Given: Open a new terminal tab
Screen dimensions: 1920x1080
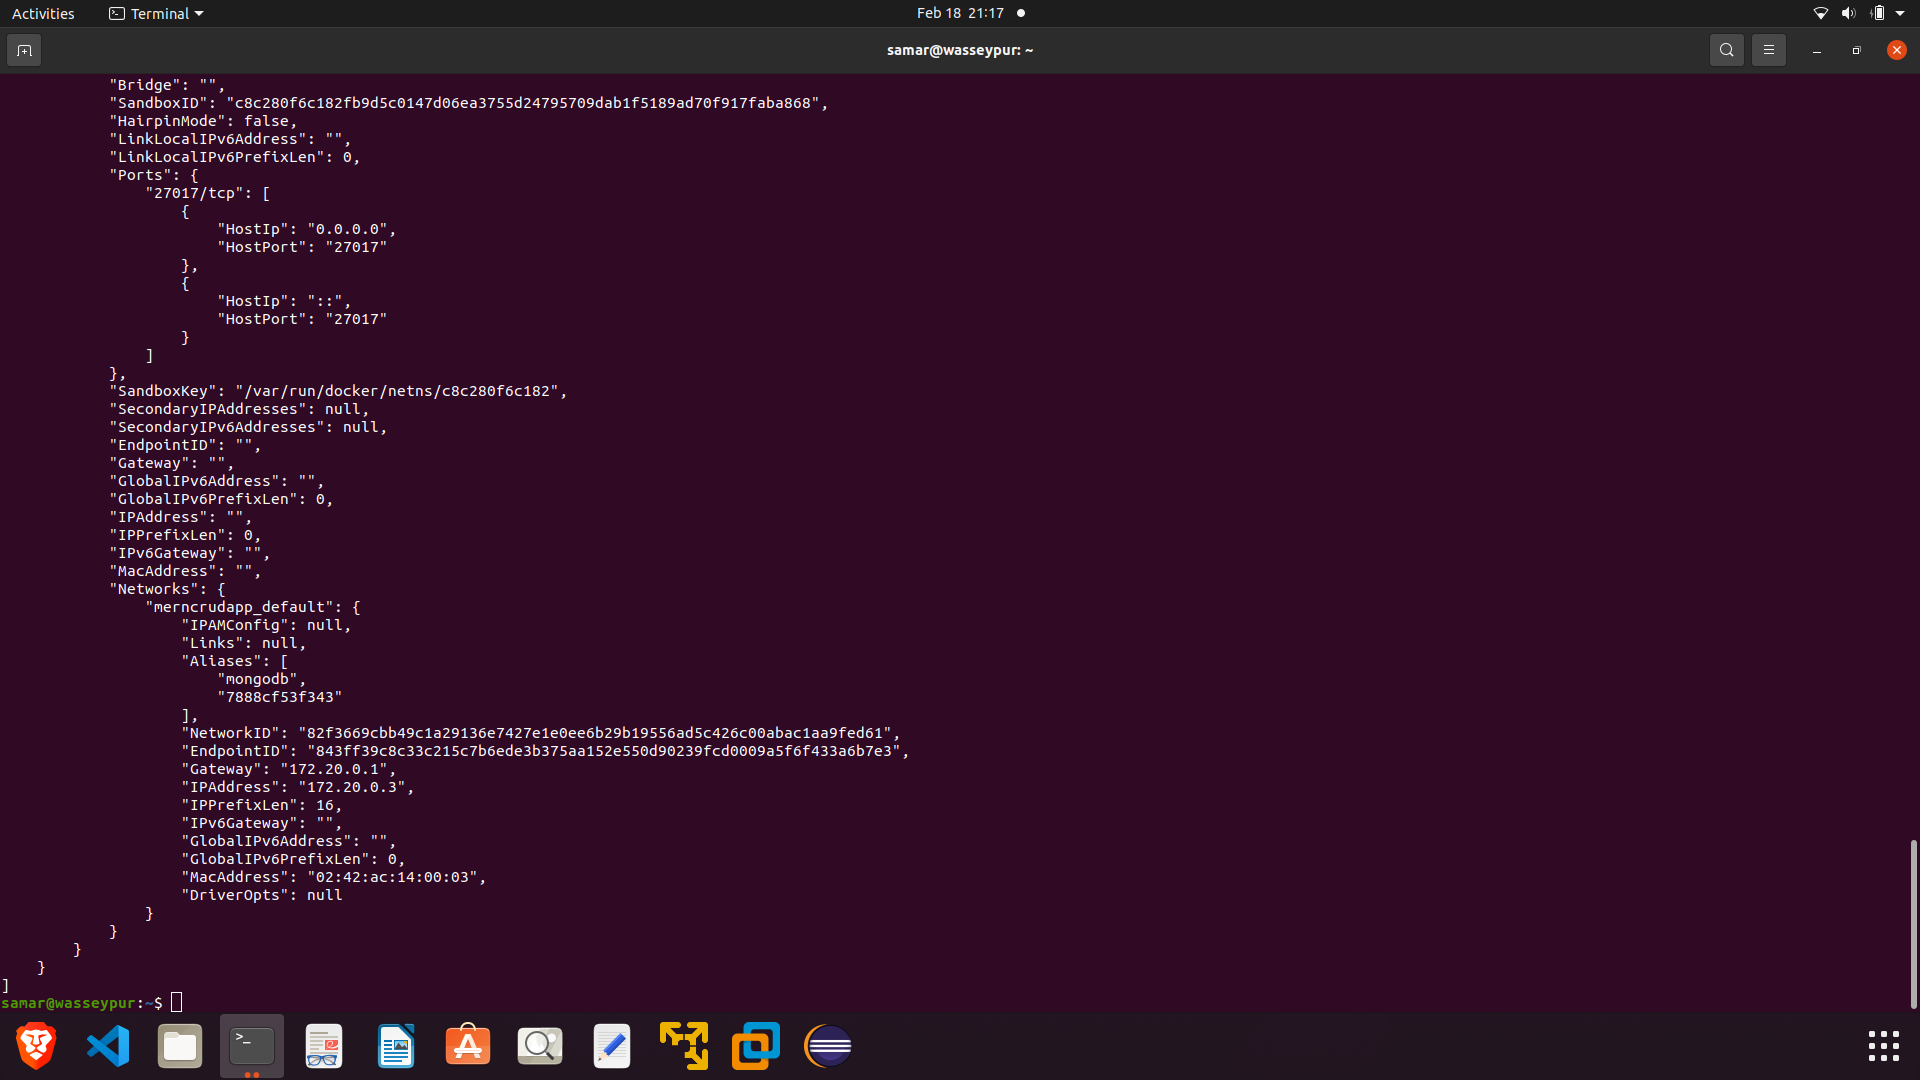Looking at the screenshot, I should click(x=24, y=50).
